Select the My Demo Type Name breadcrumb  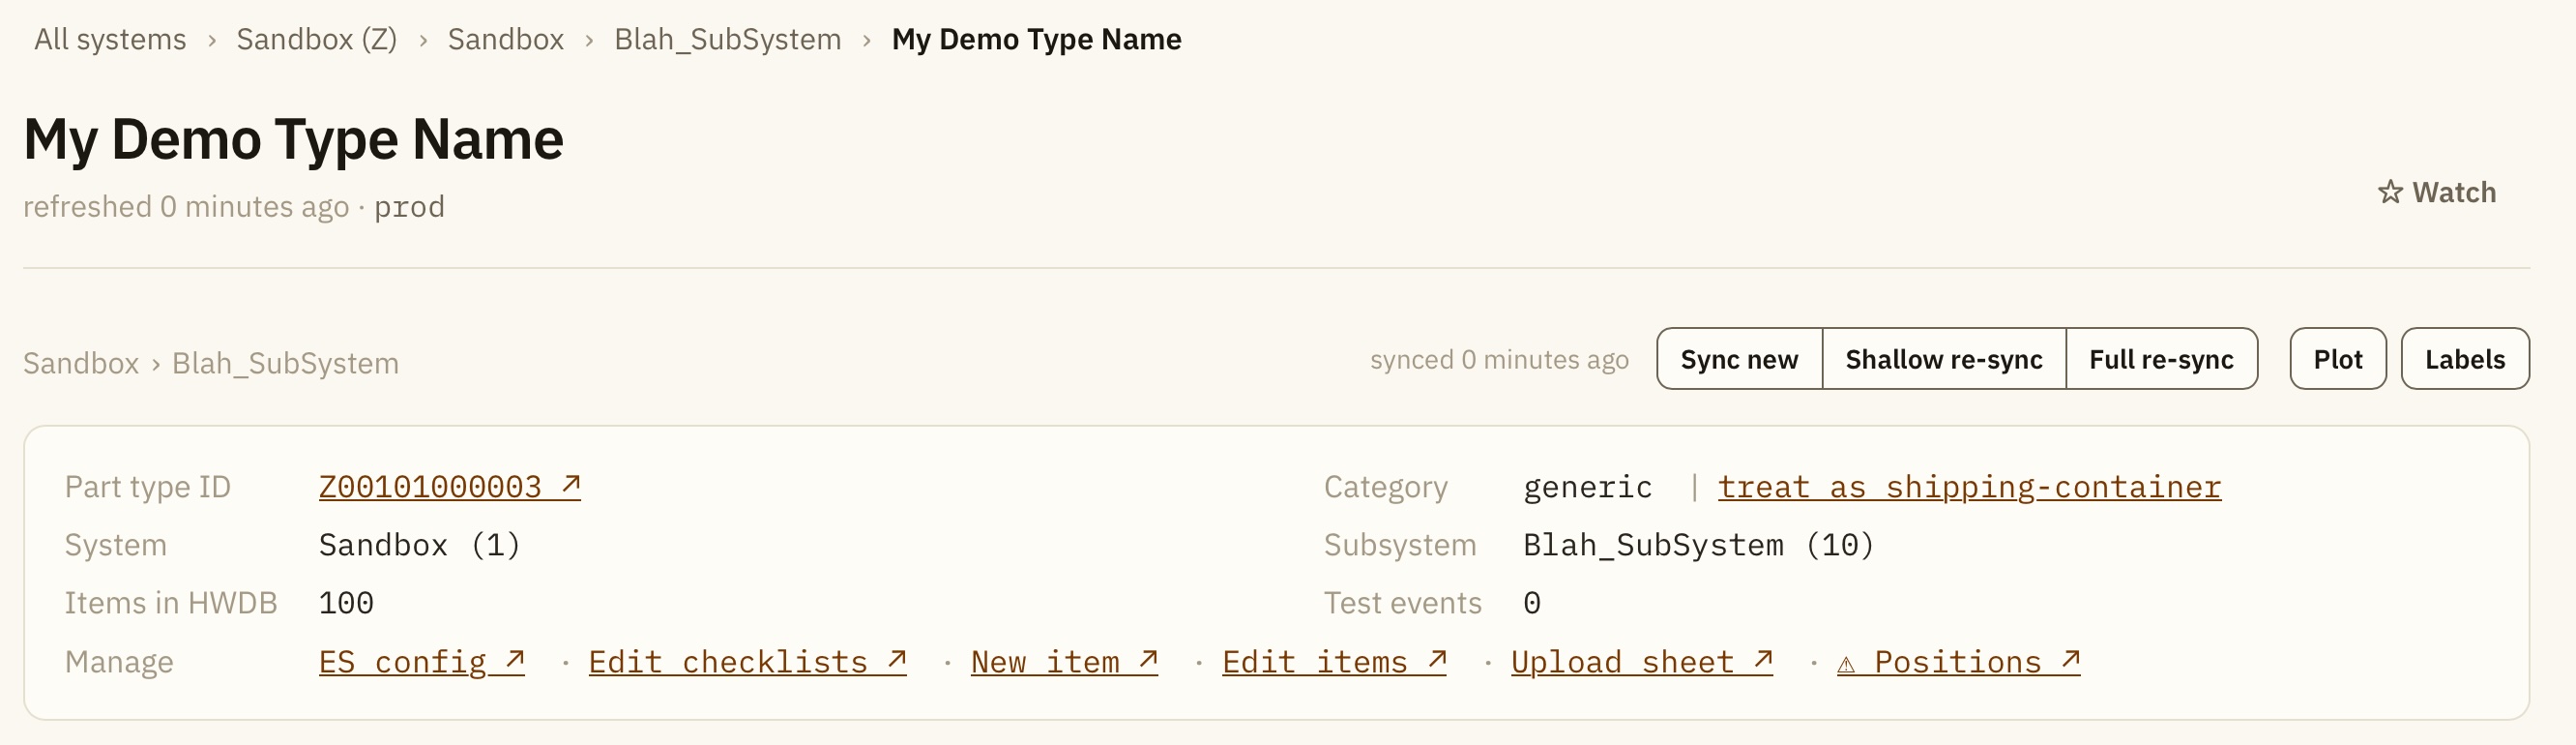click(x=1036, y=40)
